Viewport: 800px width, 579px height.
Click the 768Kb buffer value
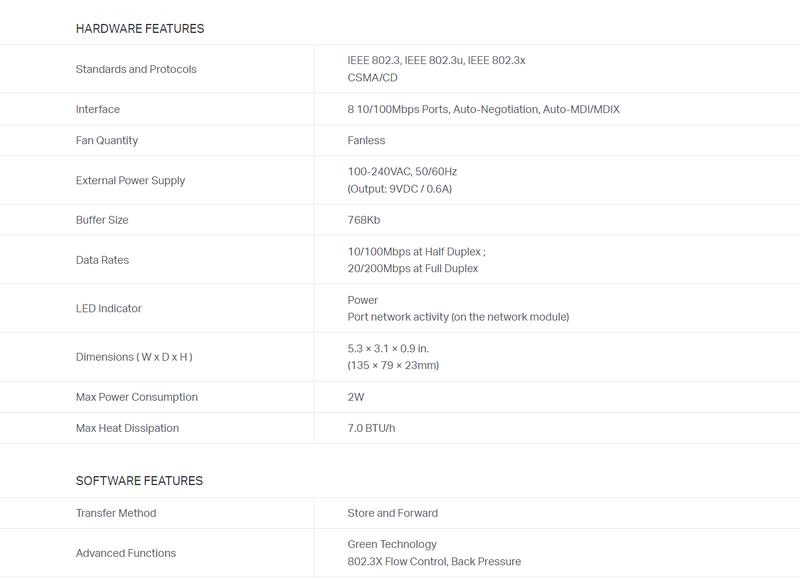click(364, 220)
